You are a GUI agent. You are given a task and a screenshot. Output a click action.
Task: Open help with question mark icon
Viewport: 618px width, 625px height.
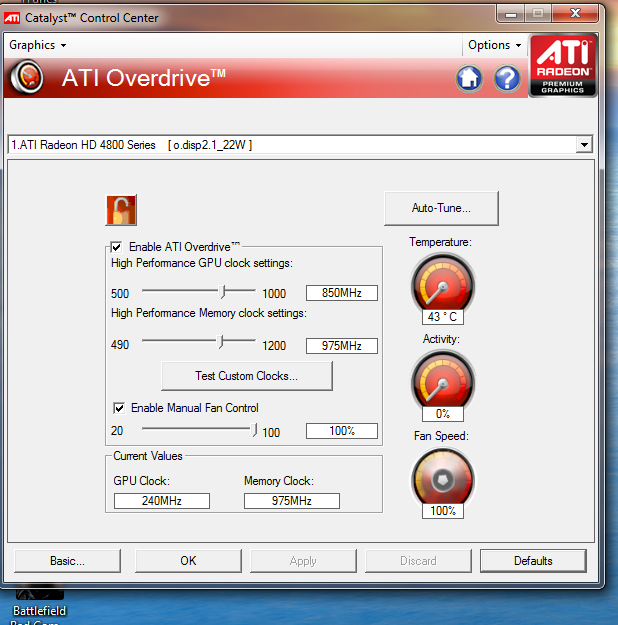click(507, 78)
